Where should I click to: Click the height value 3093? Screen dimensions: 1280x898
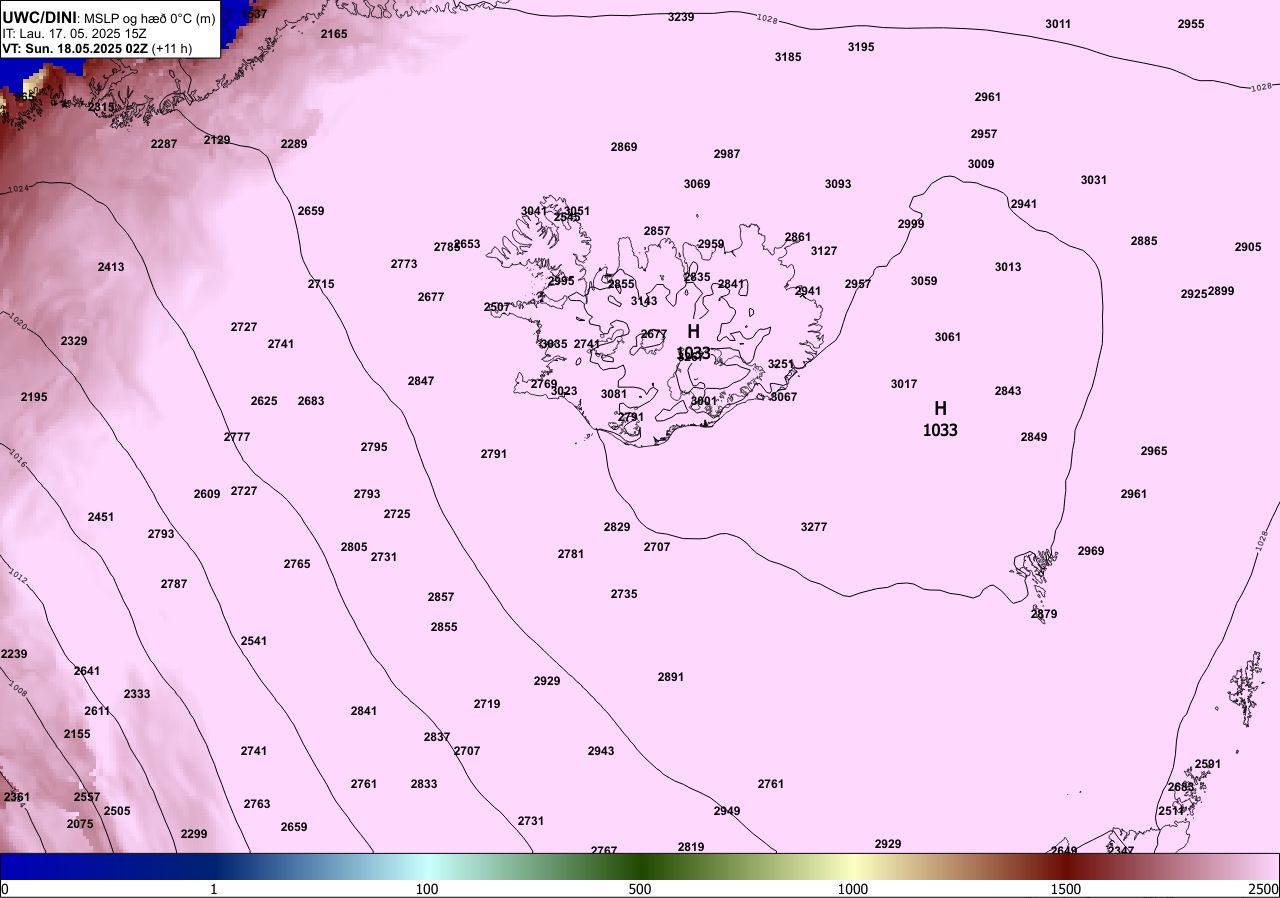coord(838,184)
